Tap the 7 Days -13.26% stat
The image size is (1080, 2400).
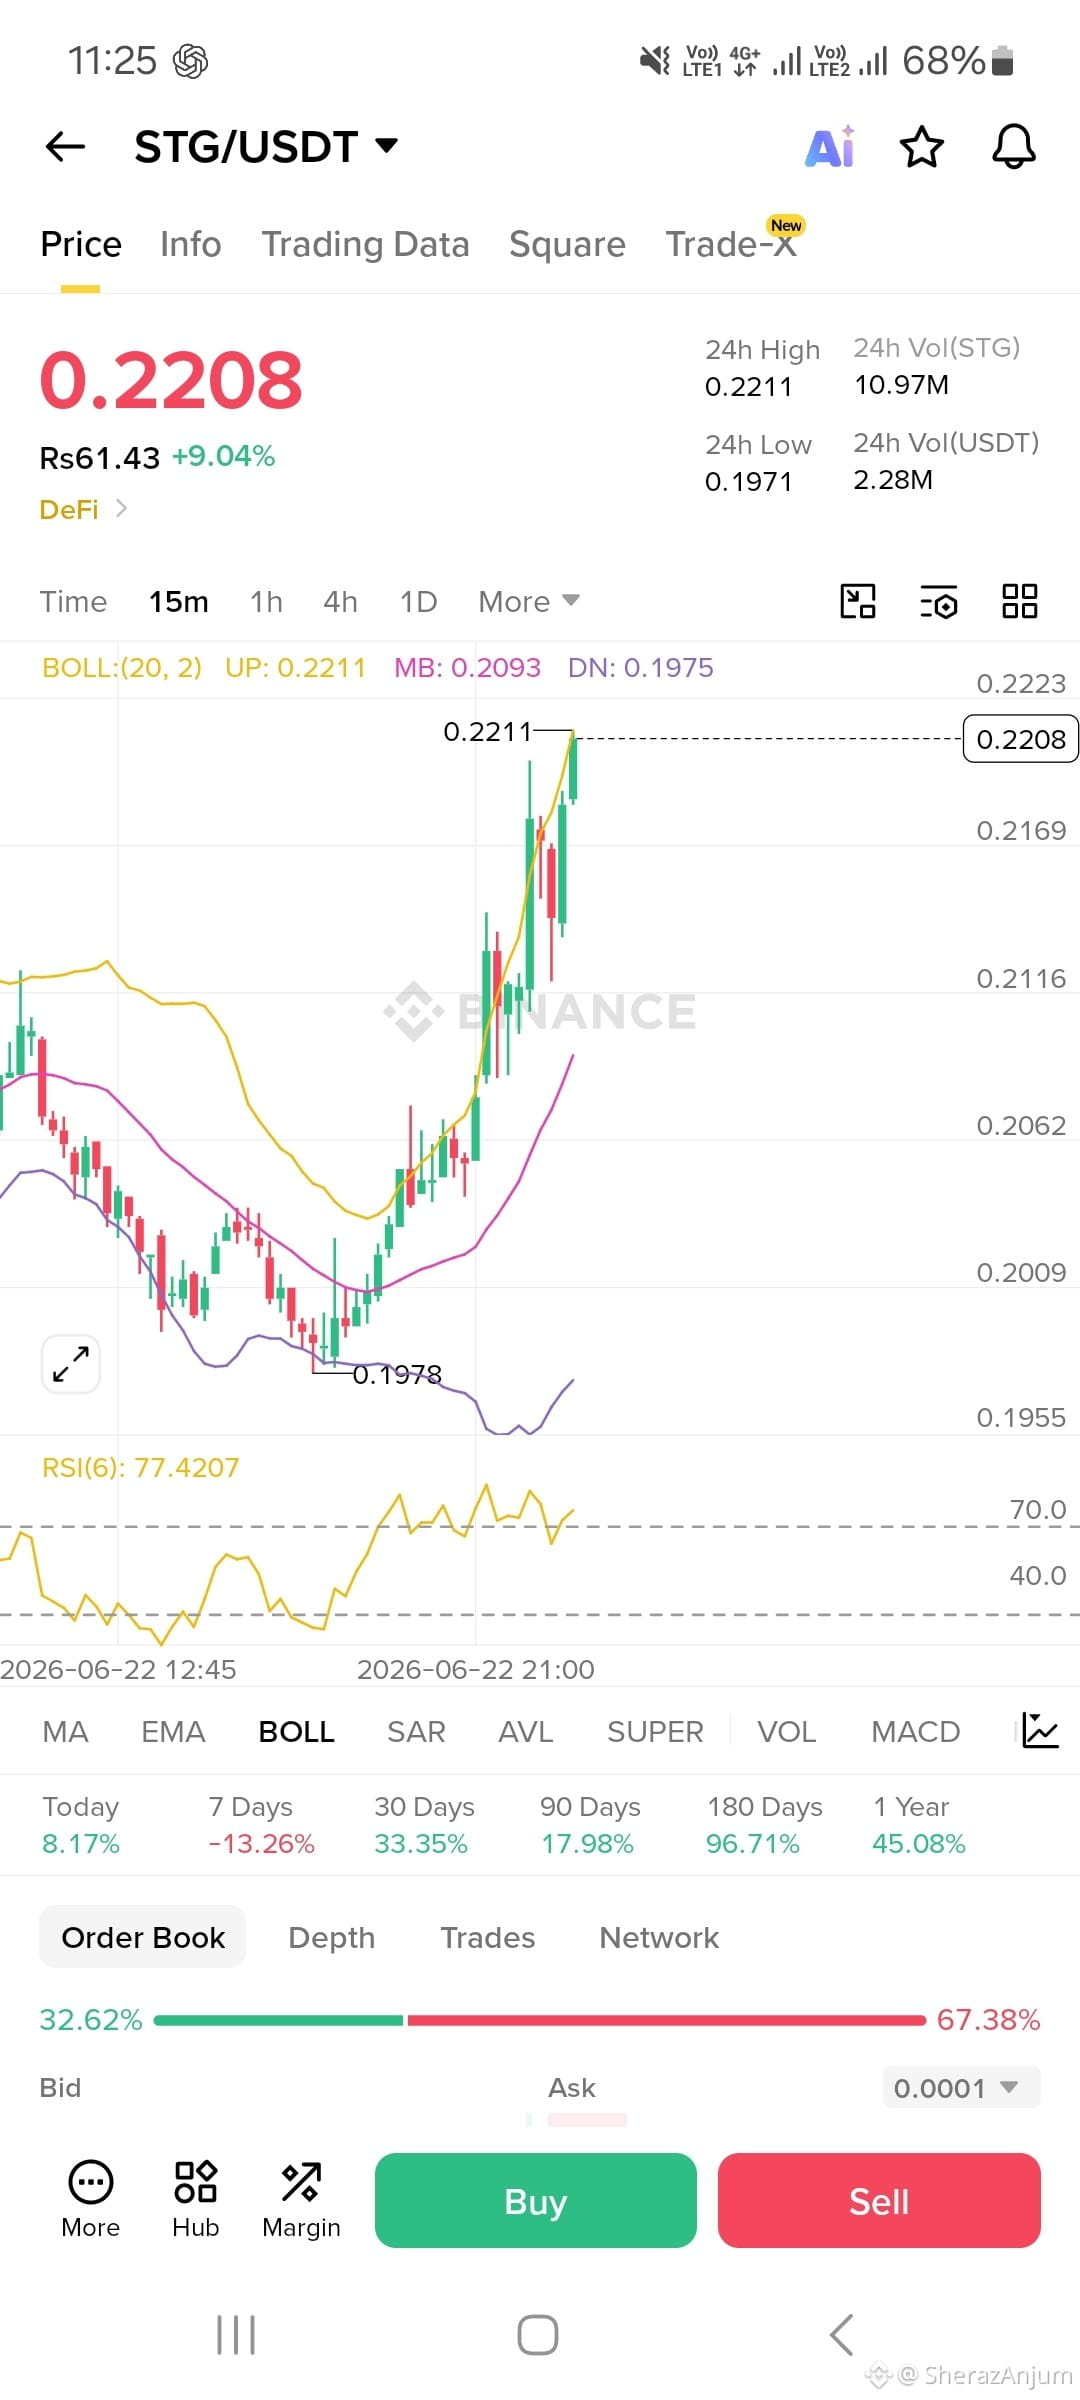click(x=261, y=1825)
